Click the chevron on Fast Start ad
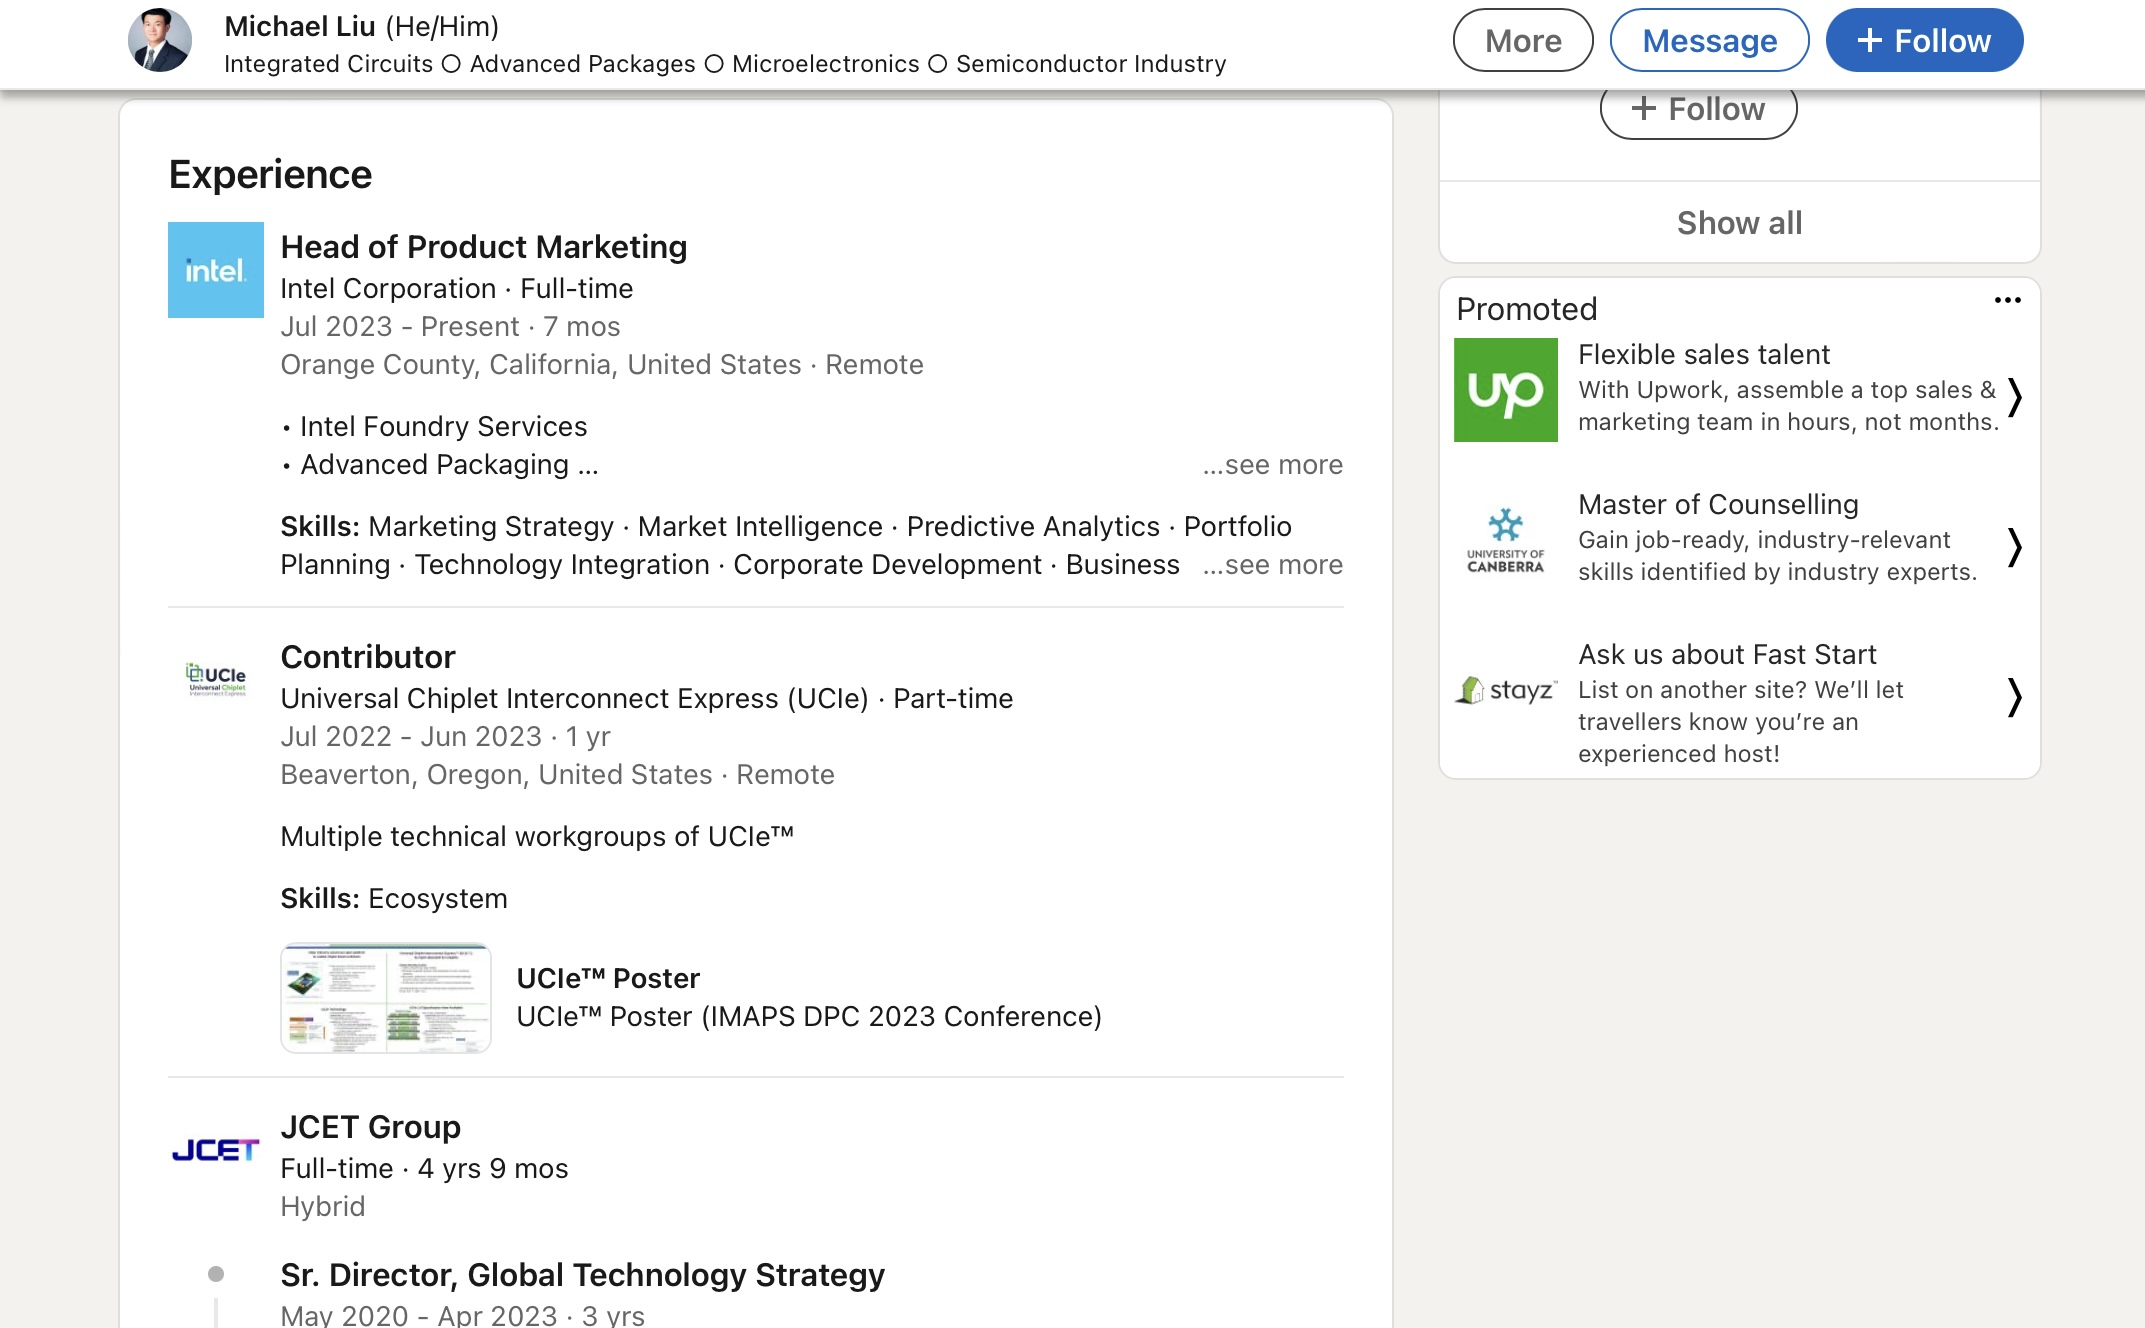This screenshot has width=2145, height=1328. 2015,697
